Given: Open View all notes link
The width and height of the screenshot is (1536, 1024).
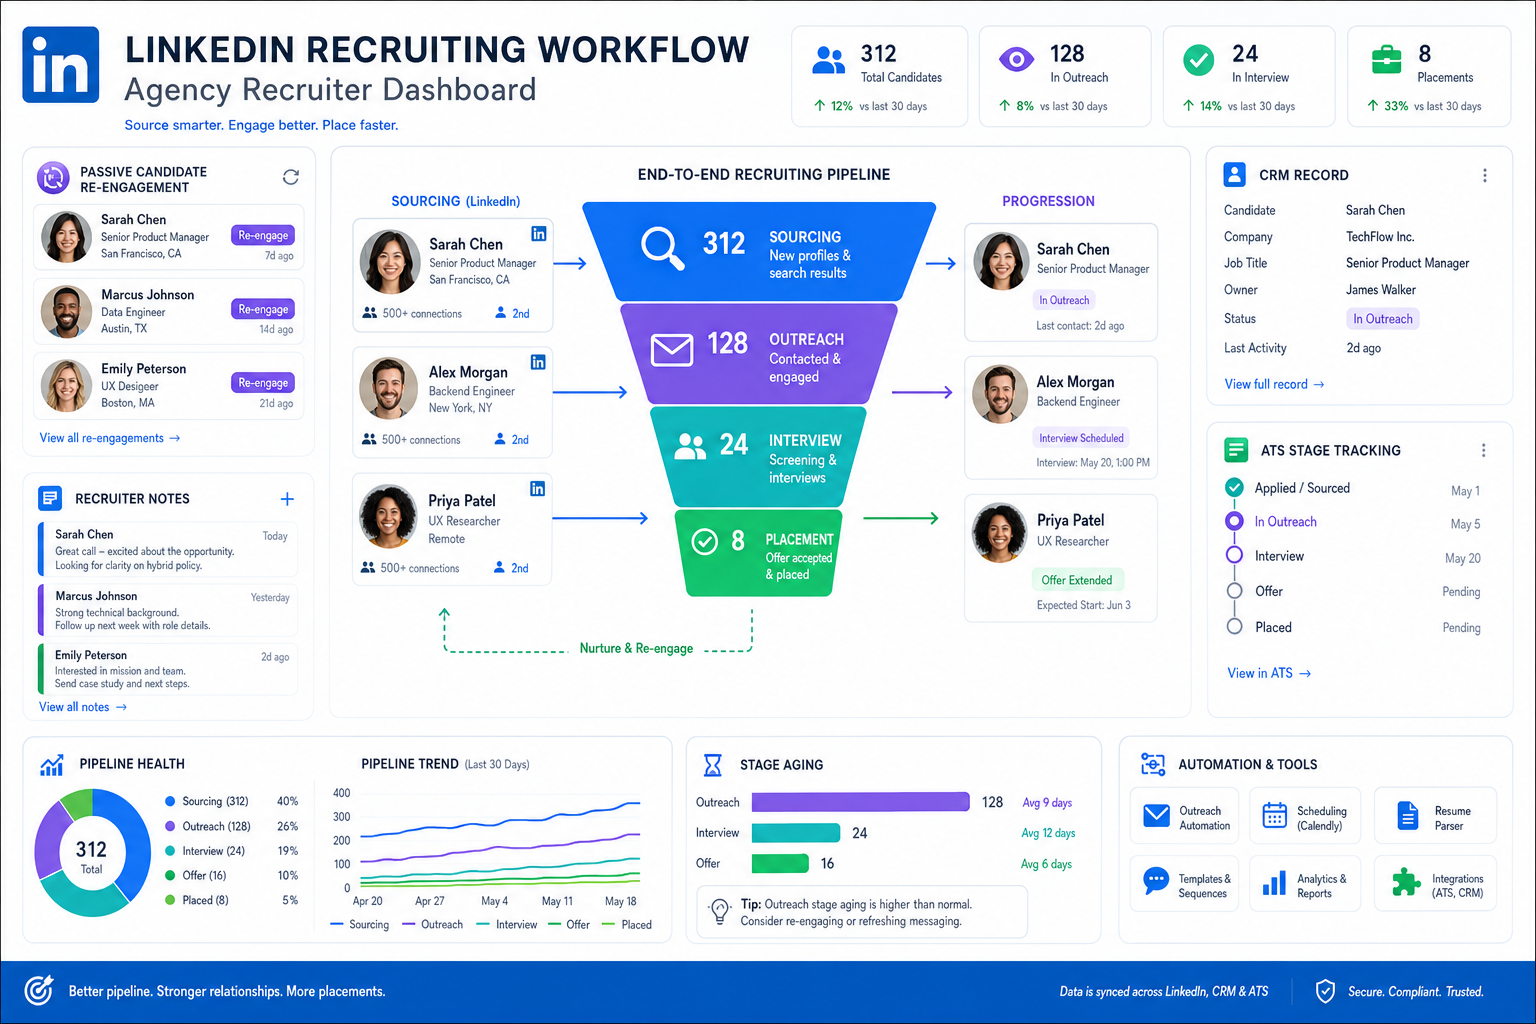Looking at the screenshot, I should 83,707.
